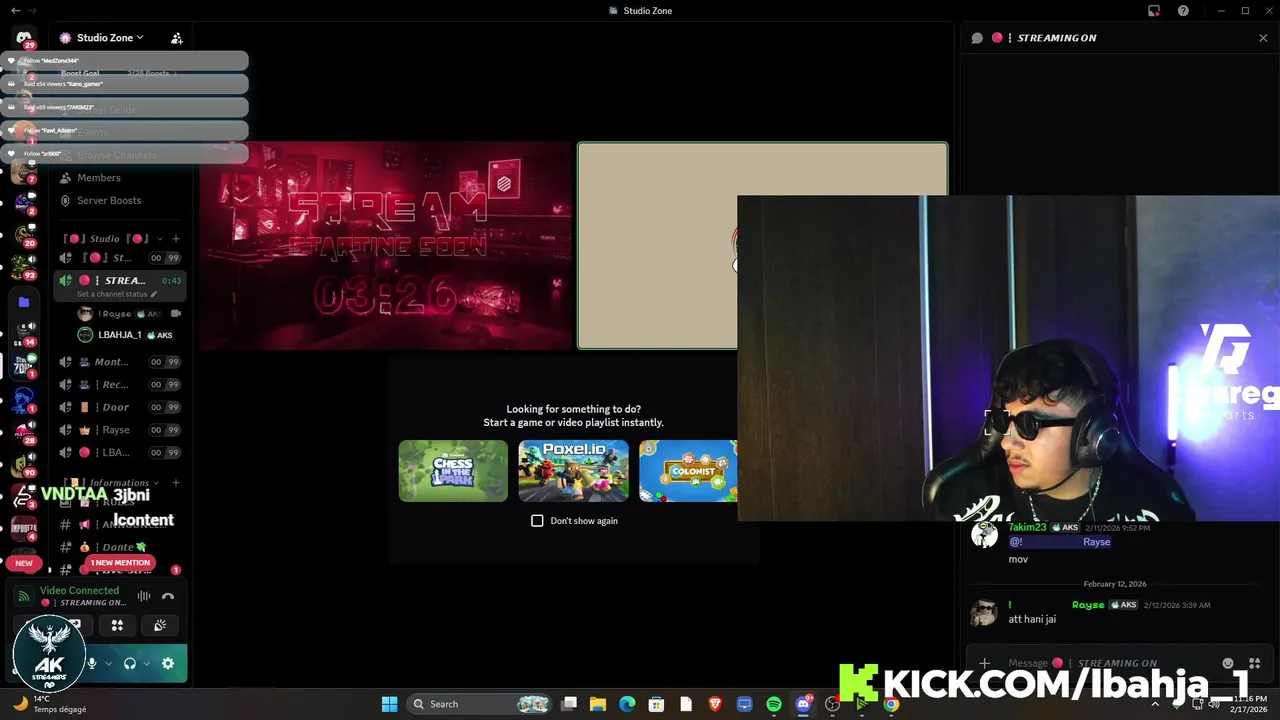Open the server icon showing badge 93
The image size is (1280, 720).
pos(22,267)
